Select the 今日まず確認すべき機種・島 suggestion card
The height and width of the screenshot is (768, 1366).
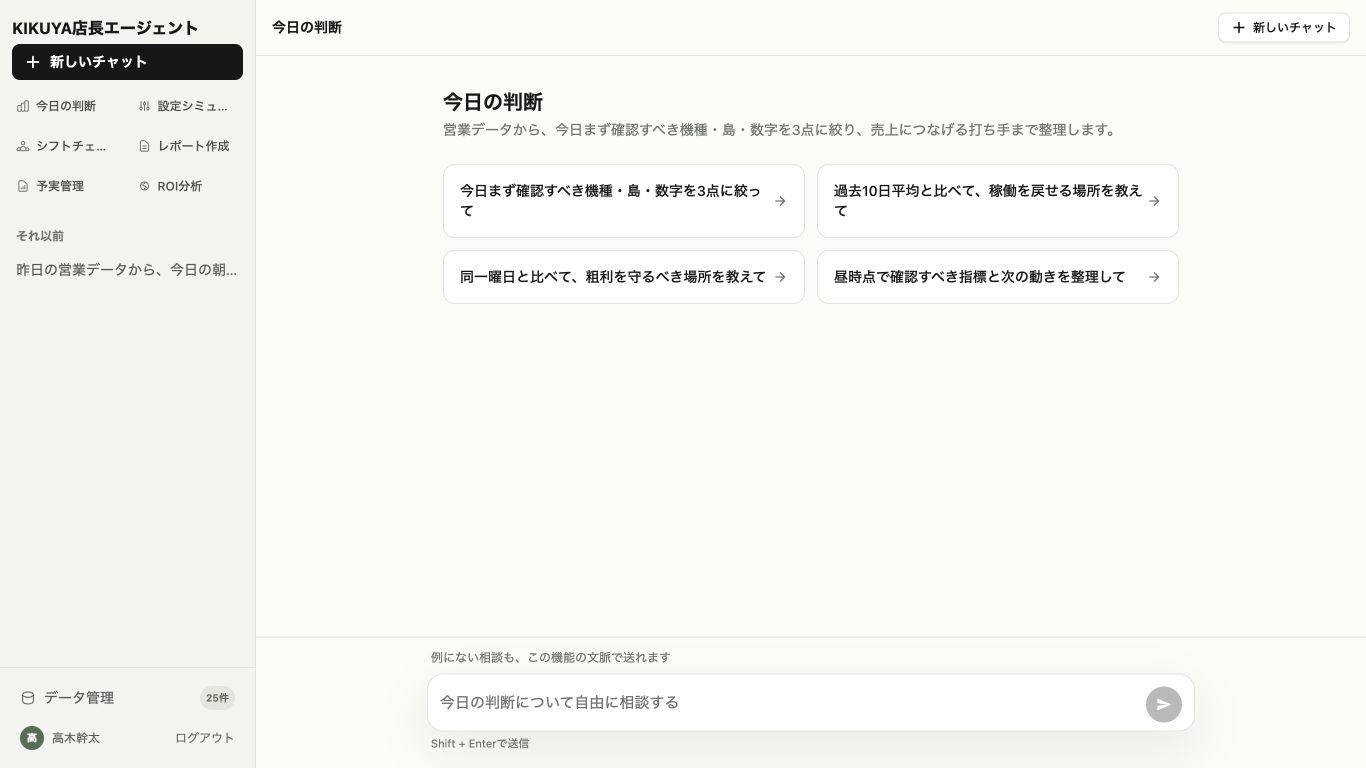click(624, 201)
